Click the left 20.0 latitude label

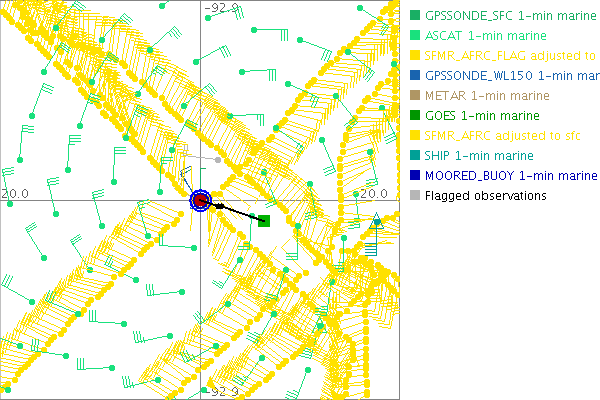click(15, 193)
